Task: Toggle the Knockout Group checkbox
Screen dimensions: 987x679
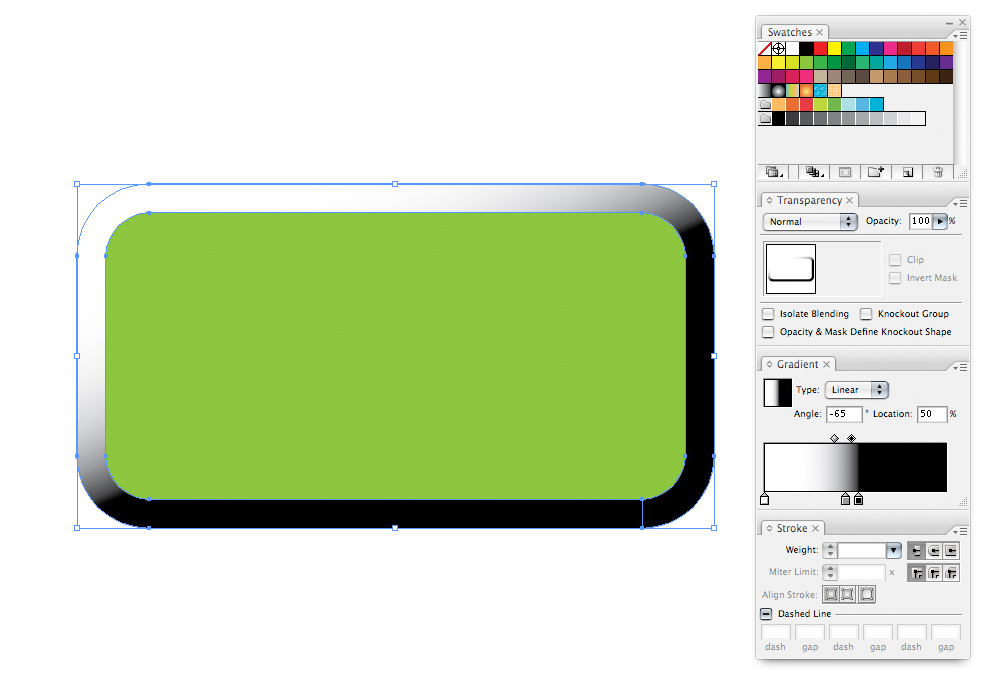Action: tap(866, 313)
